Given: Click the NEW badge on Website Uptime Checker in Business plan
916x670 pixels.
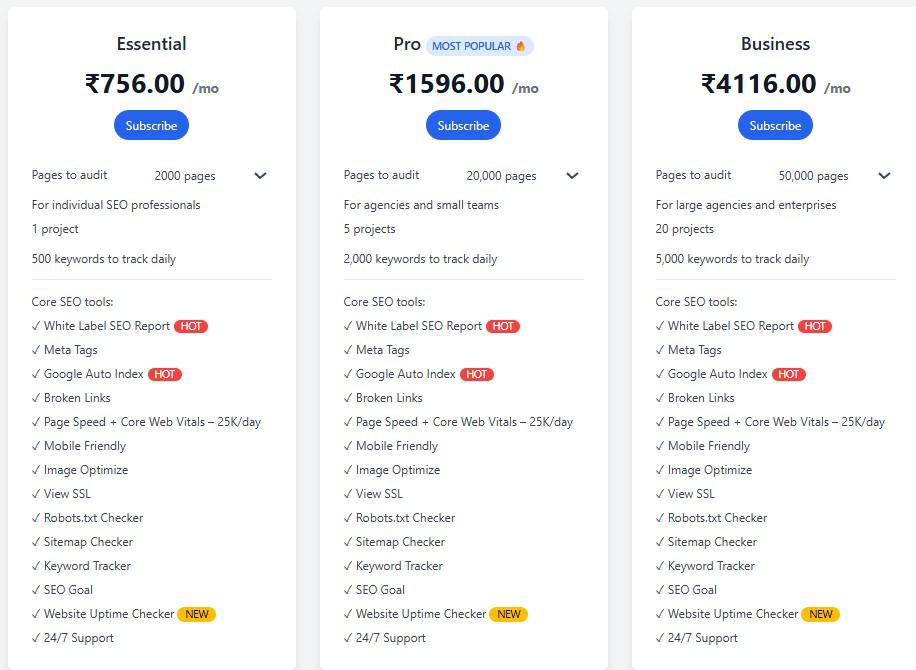Looking at the screenshot, I should coord(820,614).
